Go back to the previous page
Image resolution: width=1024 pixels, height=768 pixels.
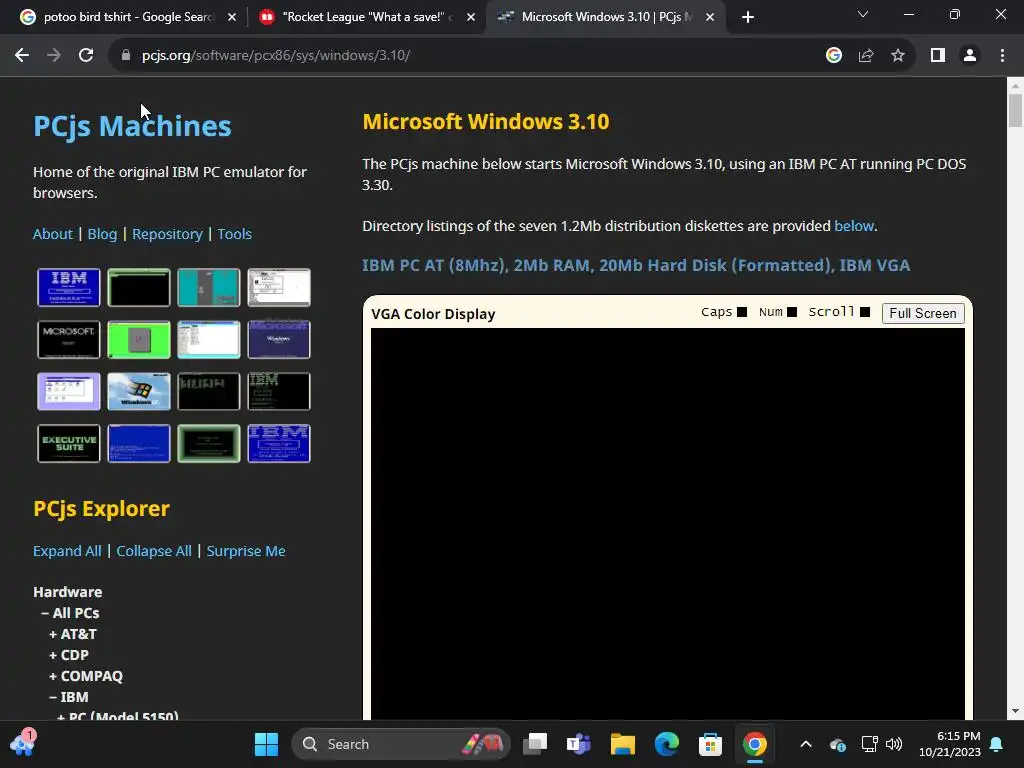[22, 56]
